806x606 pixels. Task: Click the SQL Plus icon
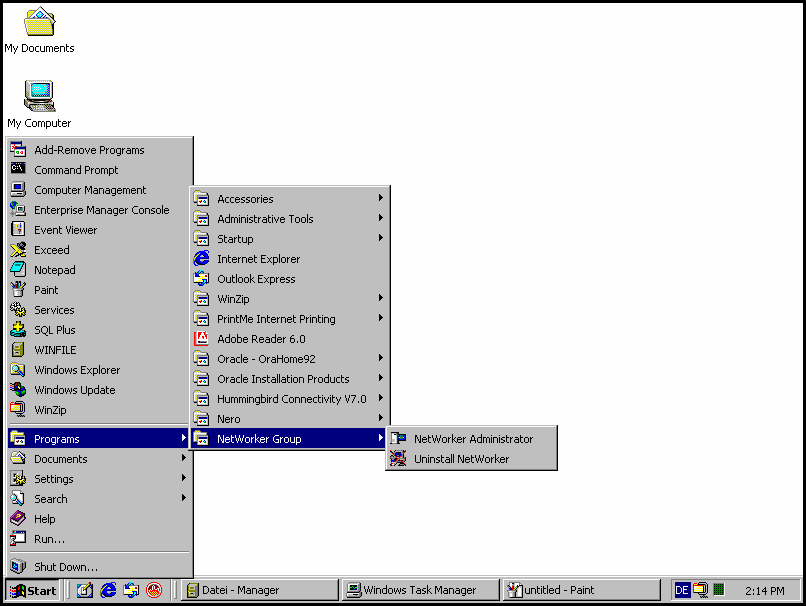tap(18, 329)
